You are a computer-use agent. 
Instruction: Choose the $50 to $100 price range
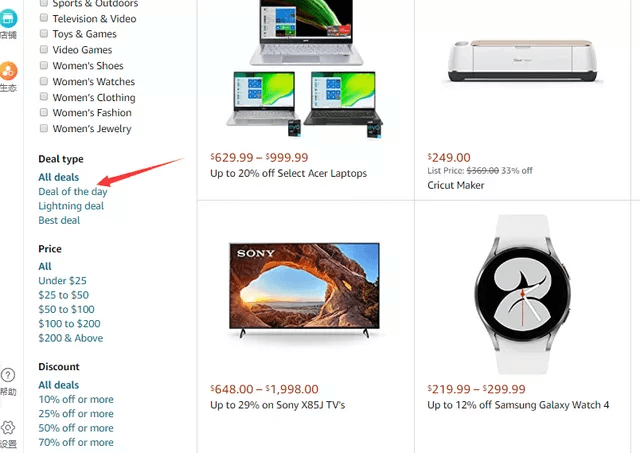coord(66,309)
